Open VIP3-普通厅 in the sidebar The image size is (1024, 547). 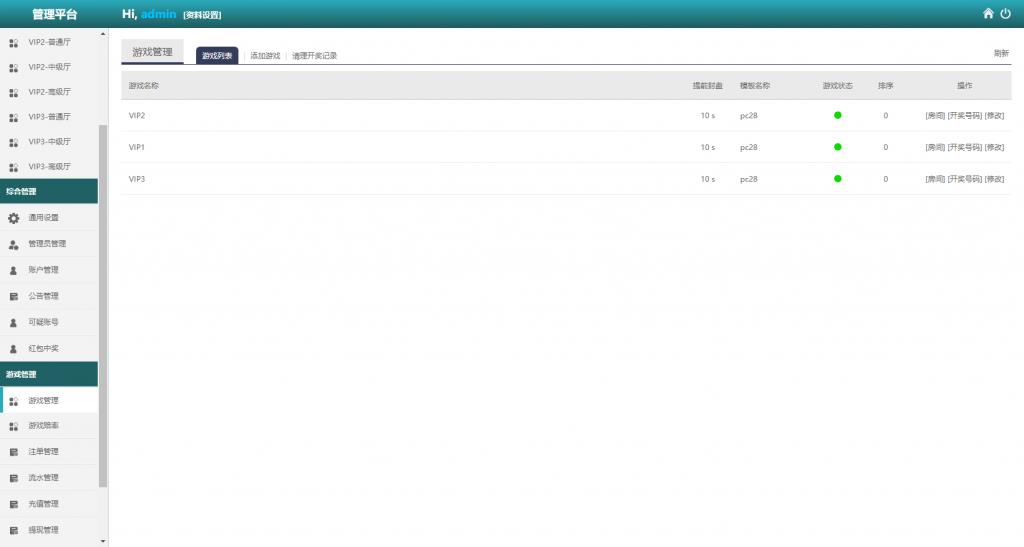pyautogui.click(x=49, y=117)
